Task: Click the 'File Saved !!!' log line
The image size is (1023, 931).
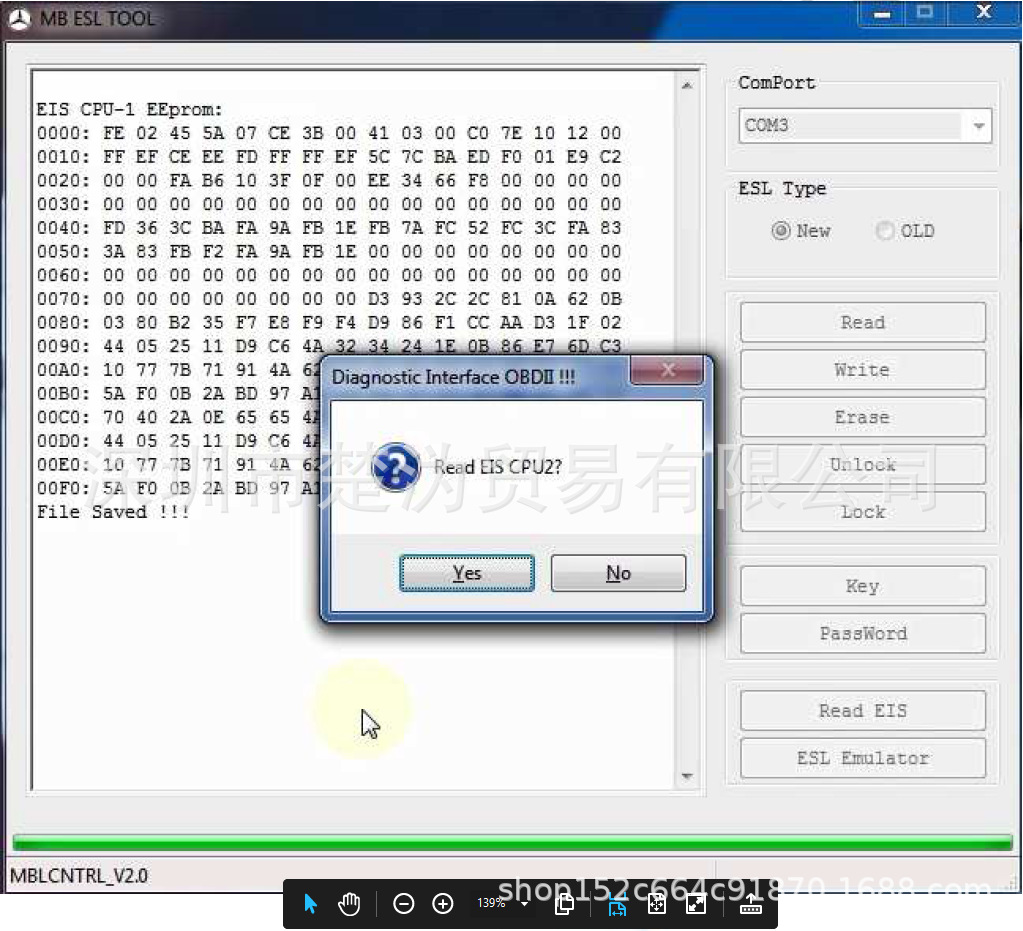Action: pyautogui.click(x=113, y=511)
